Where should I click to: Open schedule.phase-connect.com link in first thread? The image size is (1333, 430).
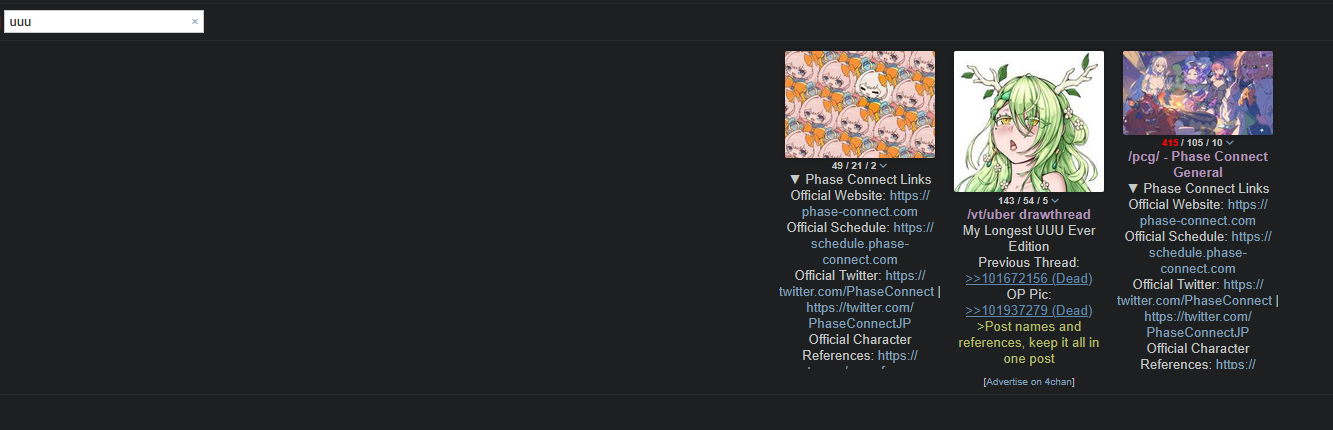(x=860, y=244)
